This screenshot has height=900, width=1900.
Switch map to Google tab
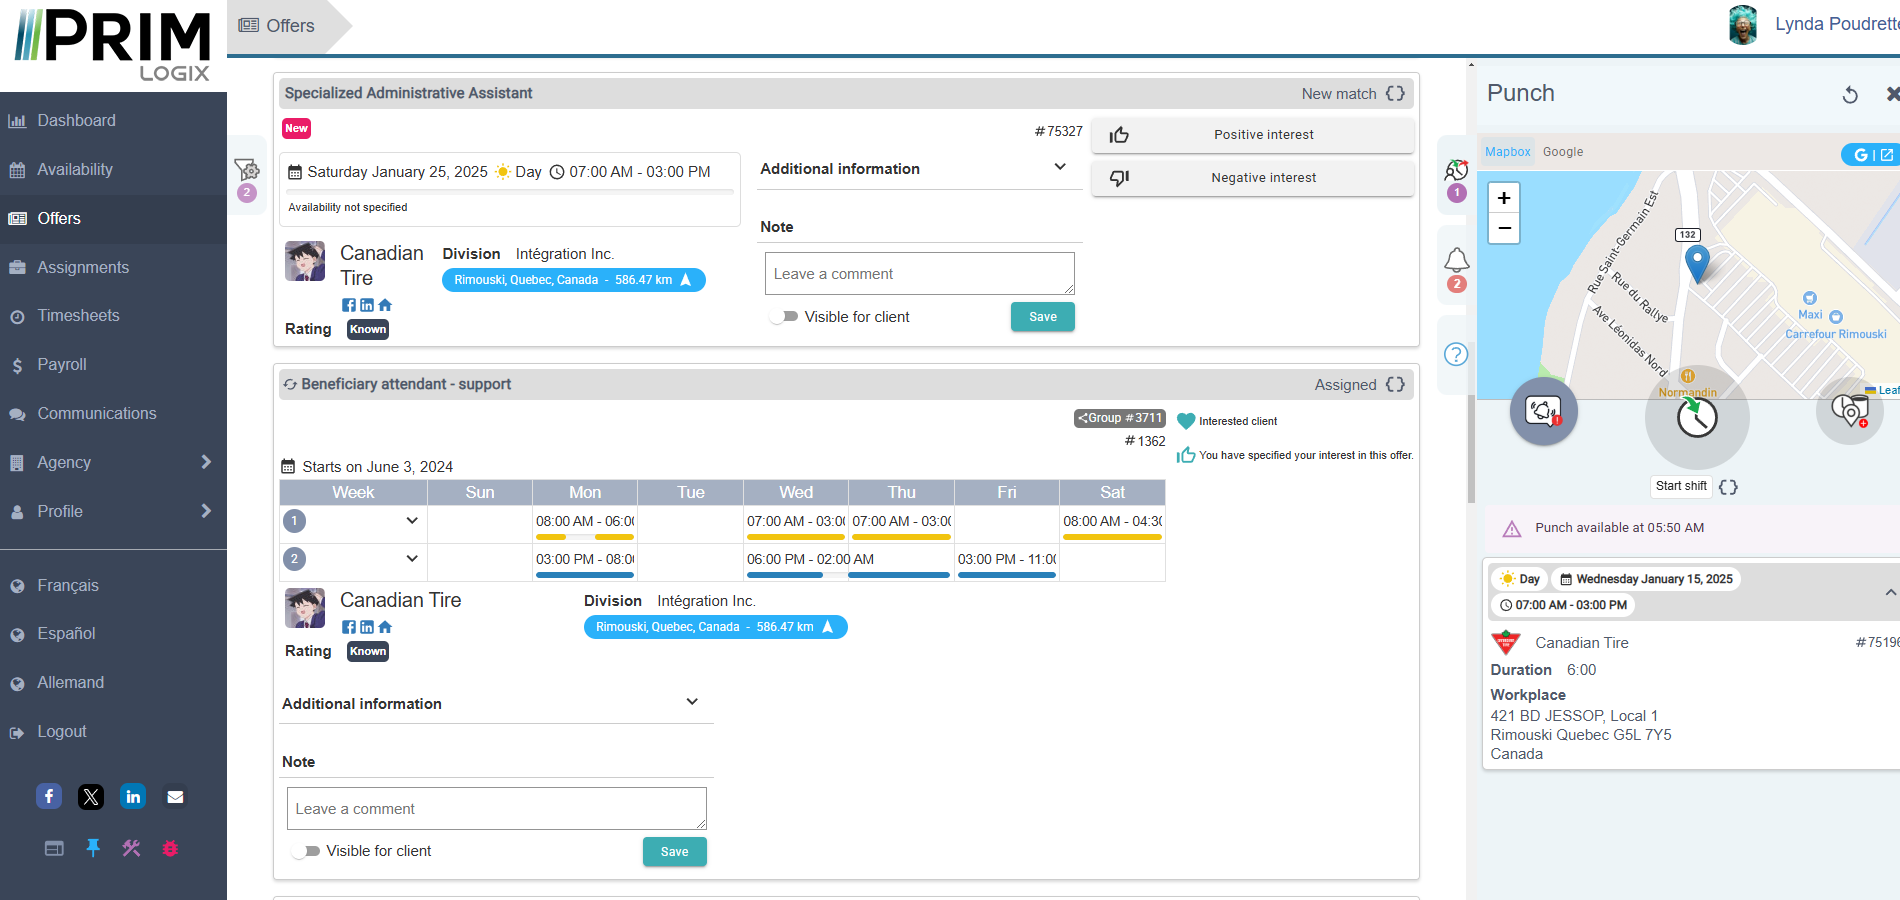(x=1562, y=152)
